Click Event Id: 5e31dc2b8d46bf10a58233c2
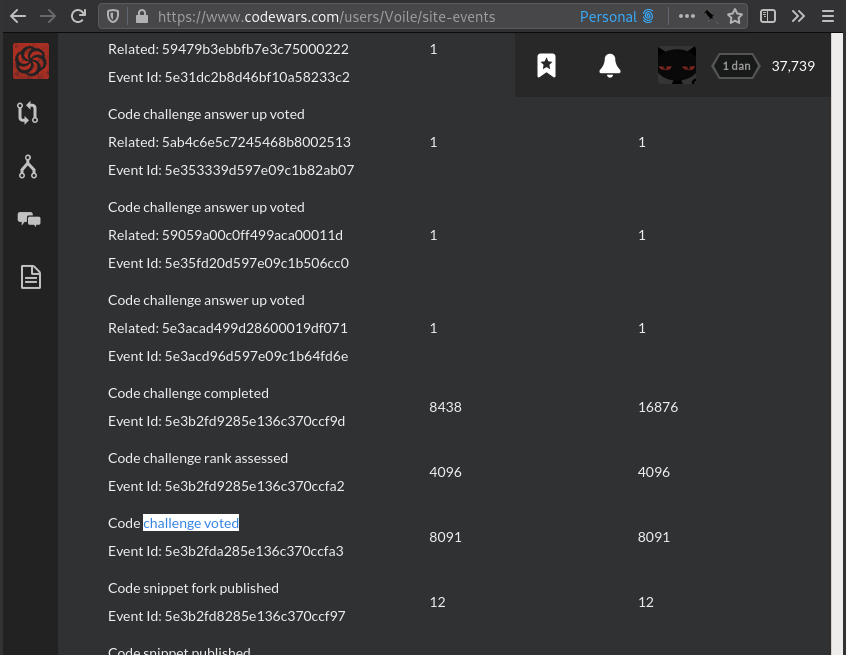Screen dimensions: 846x655 click(229, 77)
